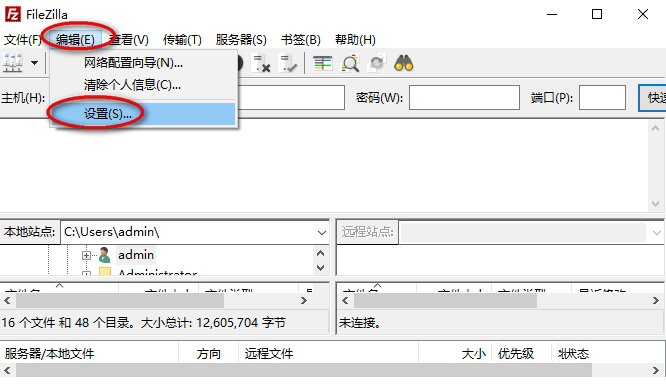The height and width of the screenshot is (392, 666).
Task: Maximize the FileZilla window
Action: click(597, 14)
